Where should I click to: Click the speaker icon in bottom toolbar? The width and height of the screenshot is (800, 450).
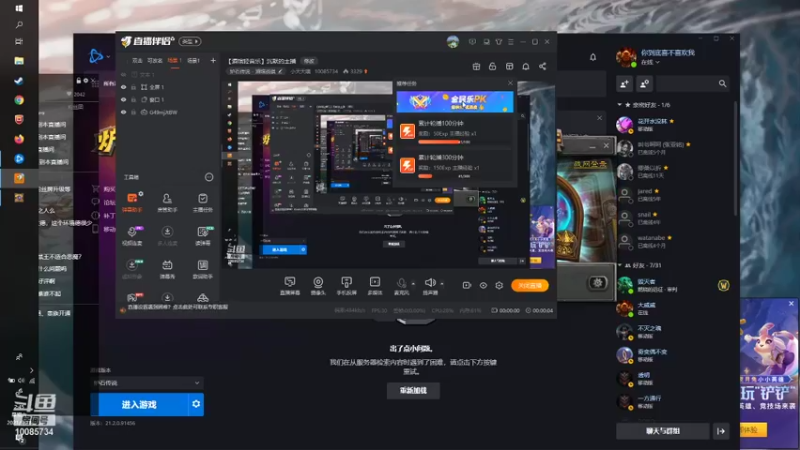tap(430, 283)
